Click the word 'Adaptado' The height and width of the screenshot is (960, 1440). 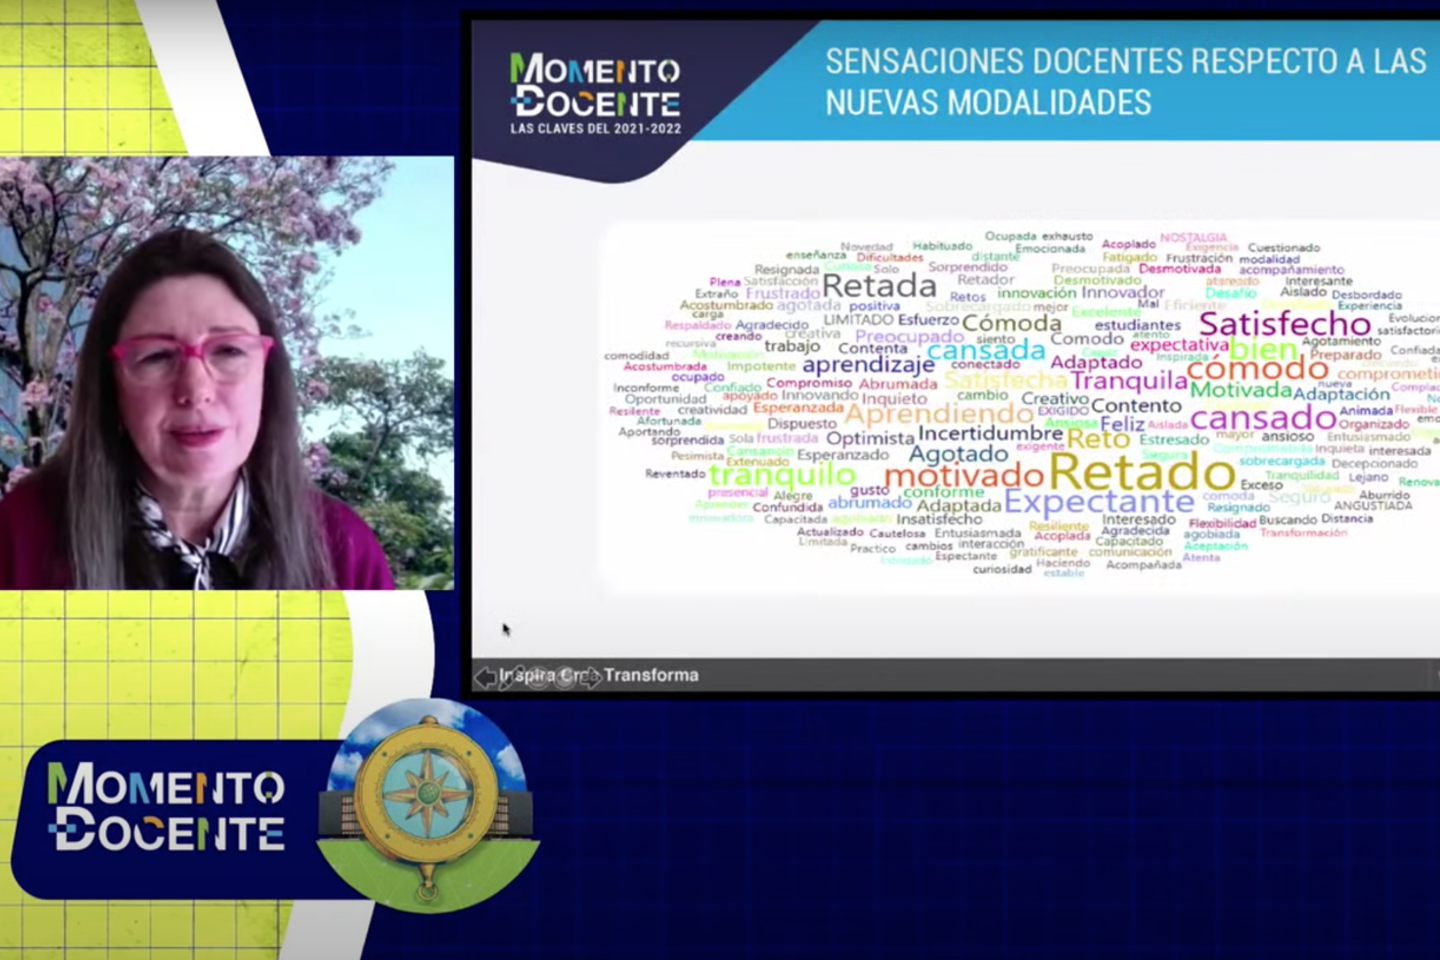point(1096,362)
